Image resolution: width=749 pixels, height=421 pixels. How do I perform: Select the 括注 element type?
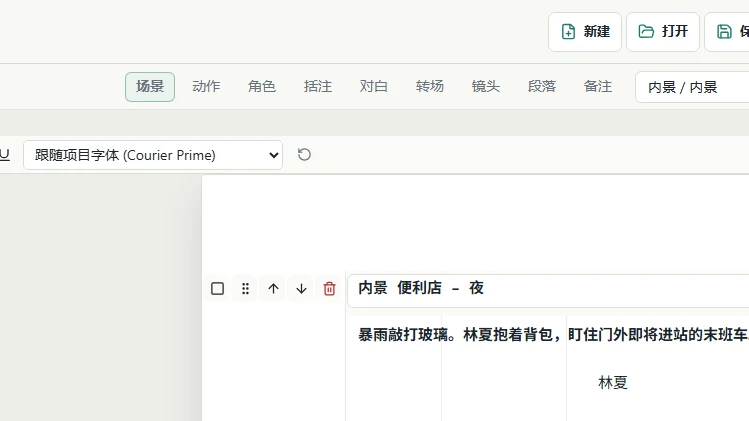(318, 86)
